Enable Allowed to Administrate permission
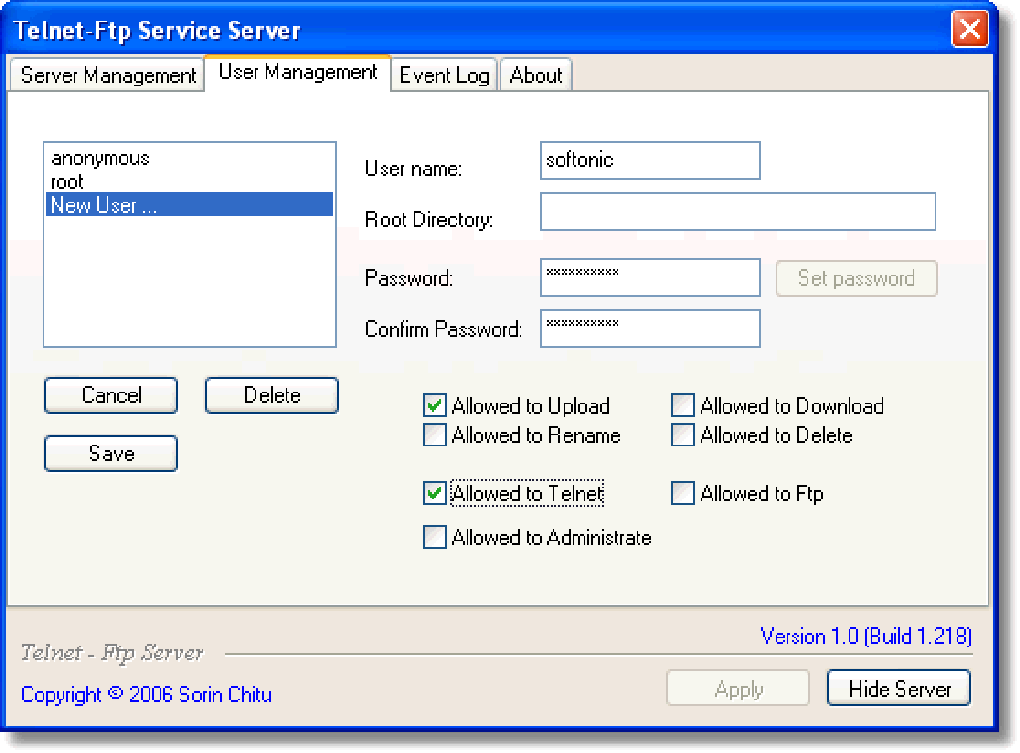 click(434, 537)
